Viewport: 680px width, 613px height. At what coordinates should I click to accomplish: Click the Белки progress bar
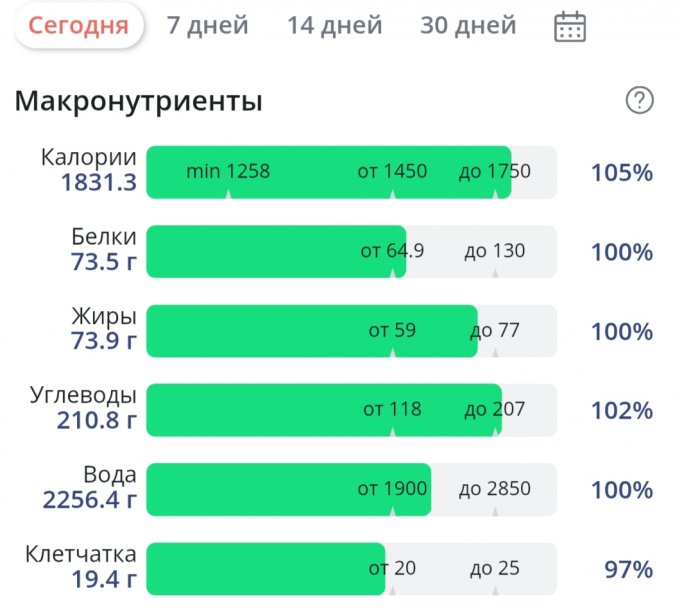[350, 251]
